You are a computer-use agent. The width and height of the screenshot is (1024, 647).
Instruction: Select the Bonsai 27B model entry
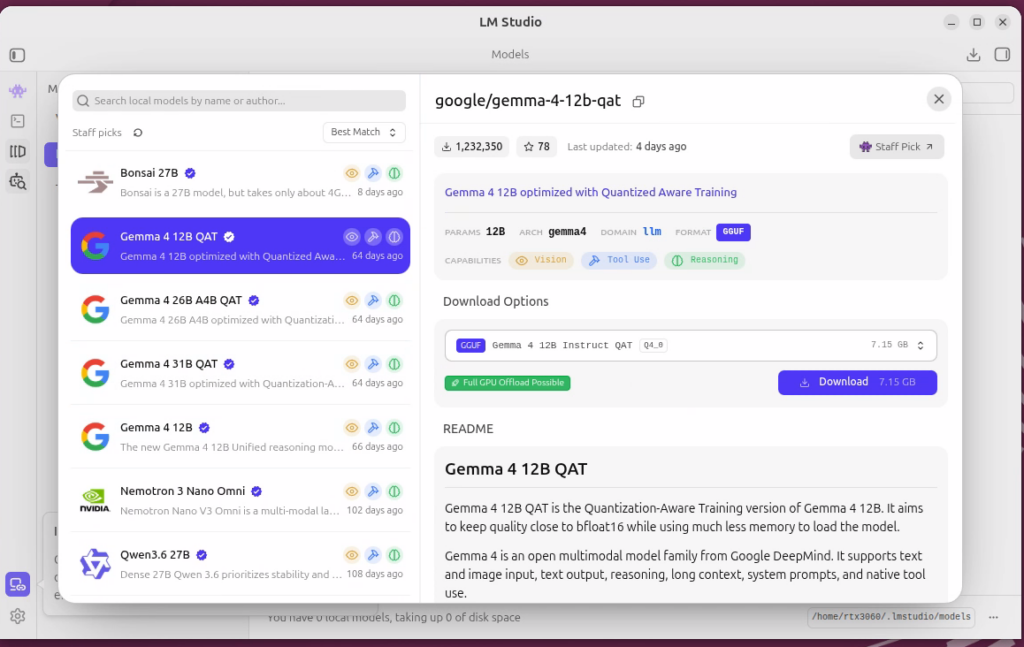240,182
